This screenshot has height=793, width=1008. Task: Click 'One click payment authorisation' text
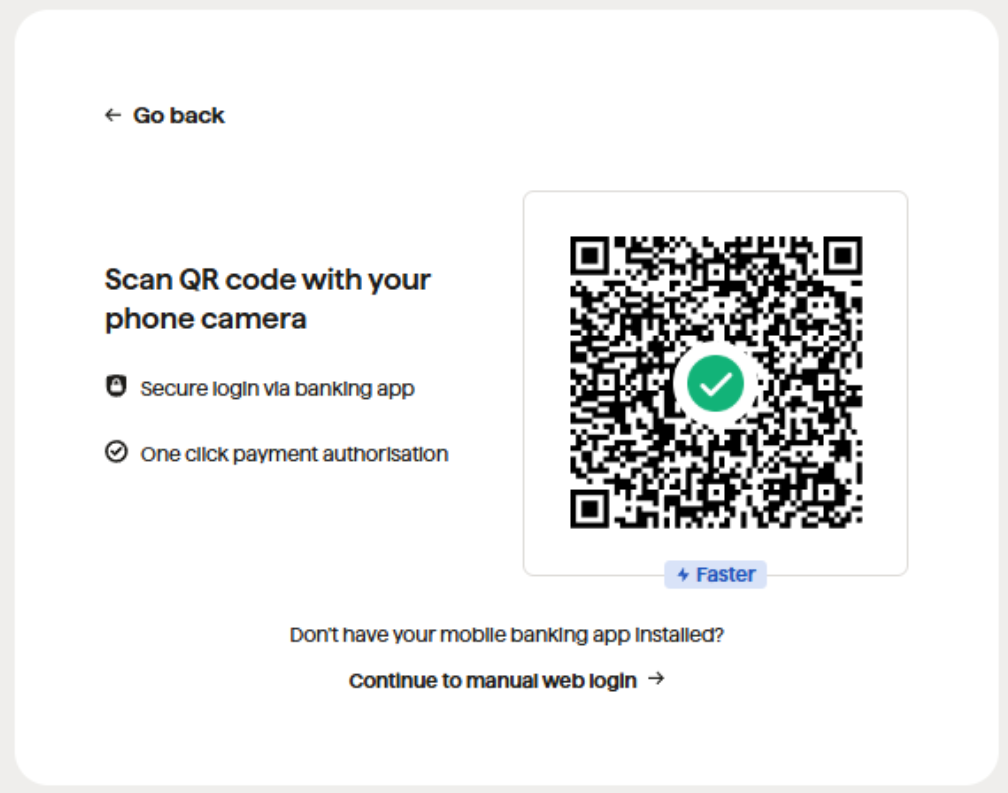[x=294, y=454]
